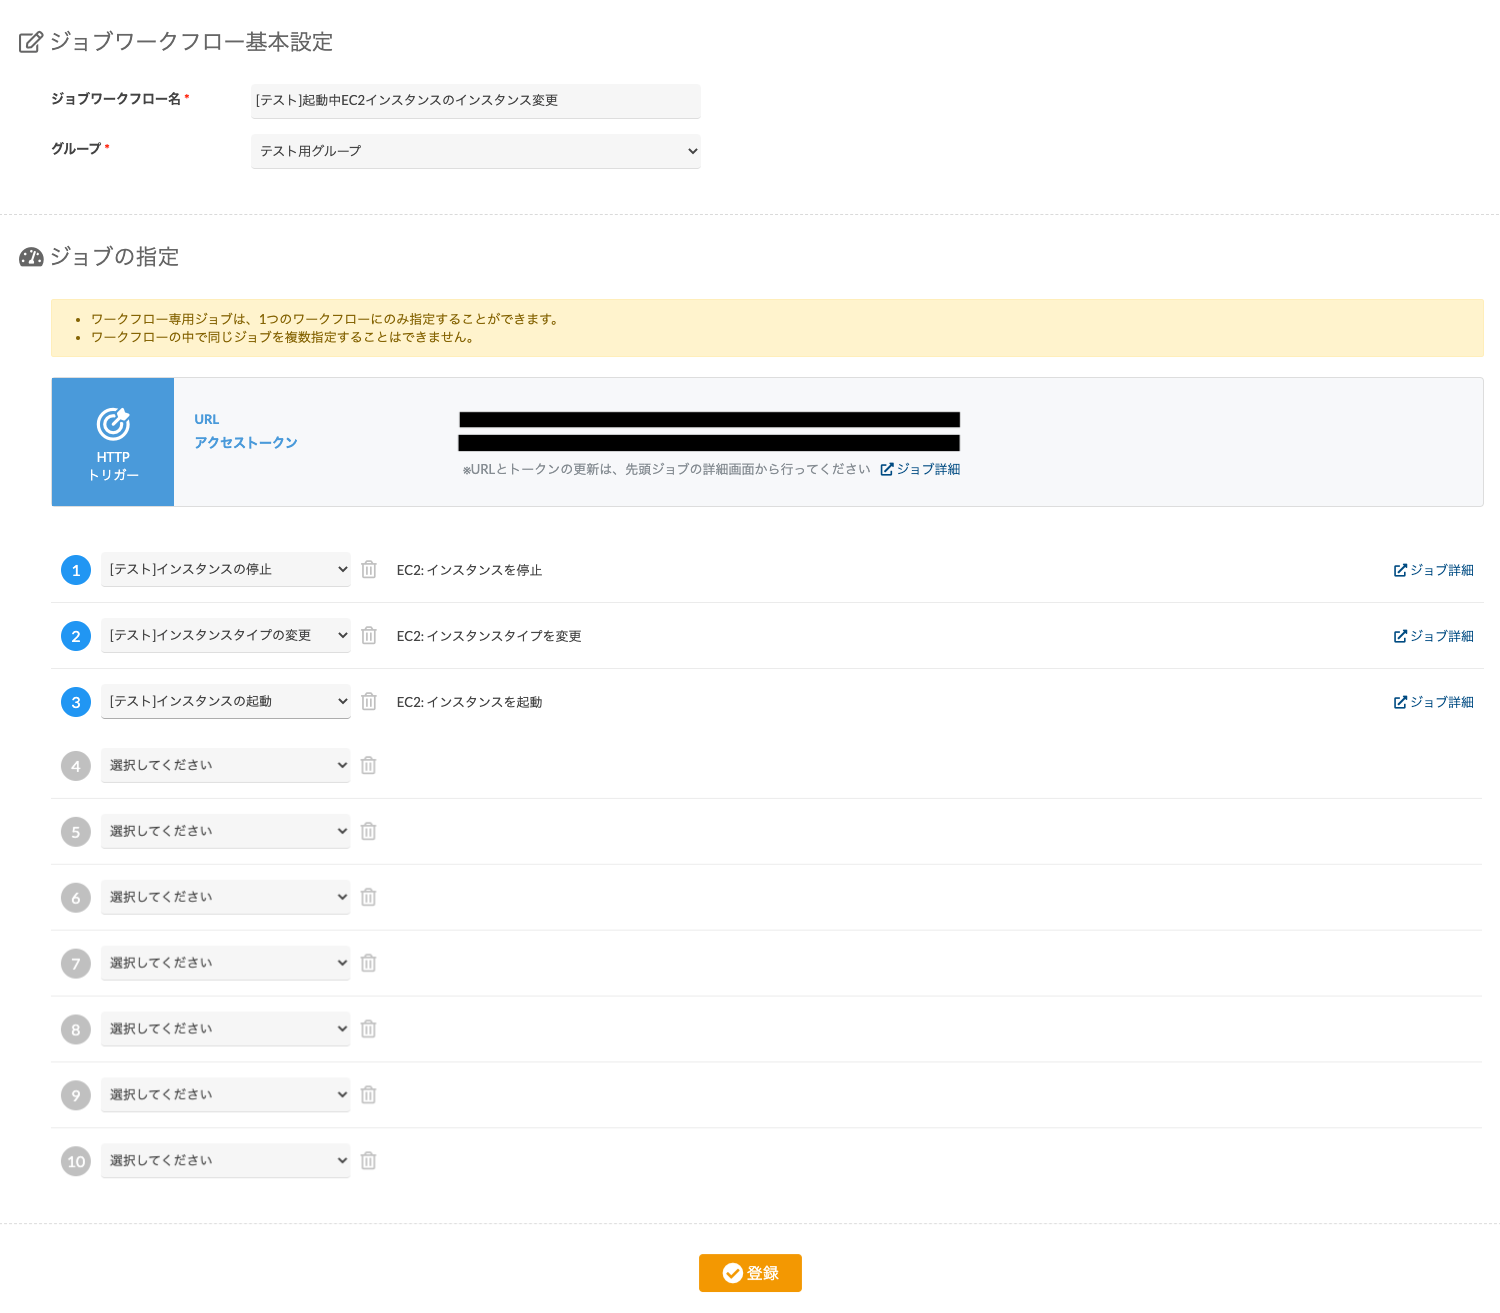
Task: Open the グループ dropdown showing テスト用グループ
Action: [476, 151]
